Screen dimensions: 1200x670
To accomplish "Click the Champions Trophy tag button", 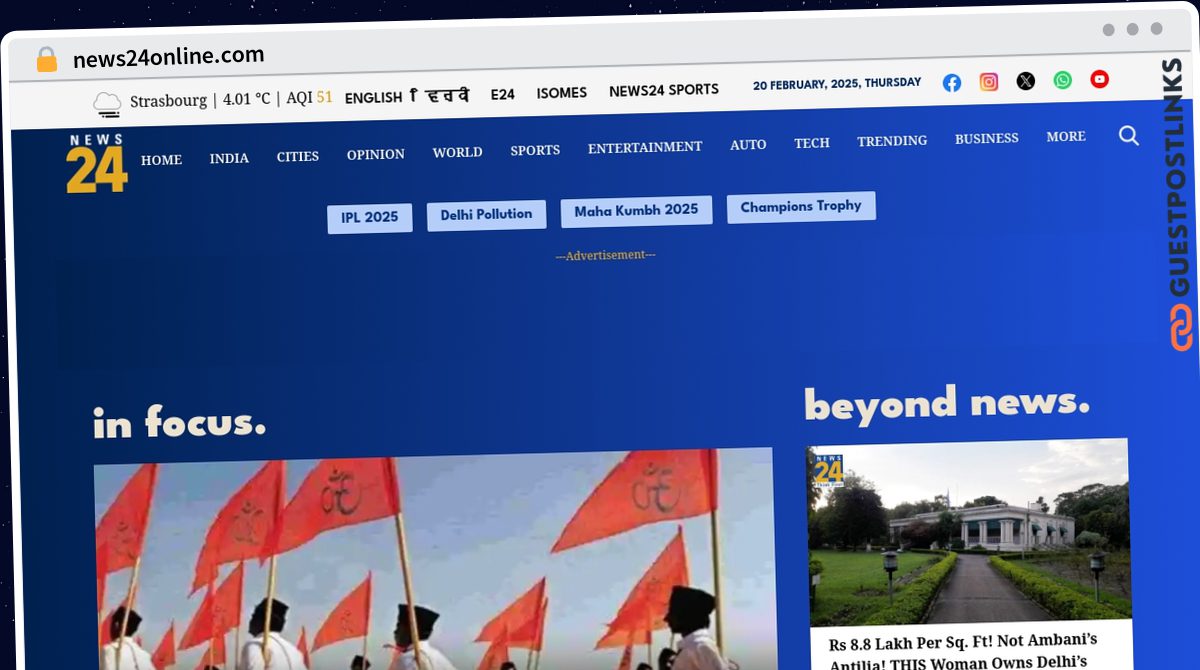I will click(801, 207).
